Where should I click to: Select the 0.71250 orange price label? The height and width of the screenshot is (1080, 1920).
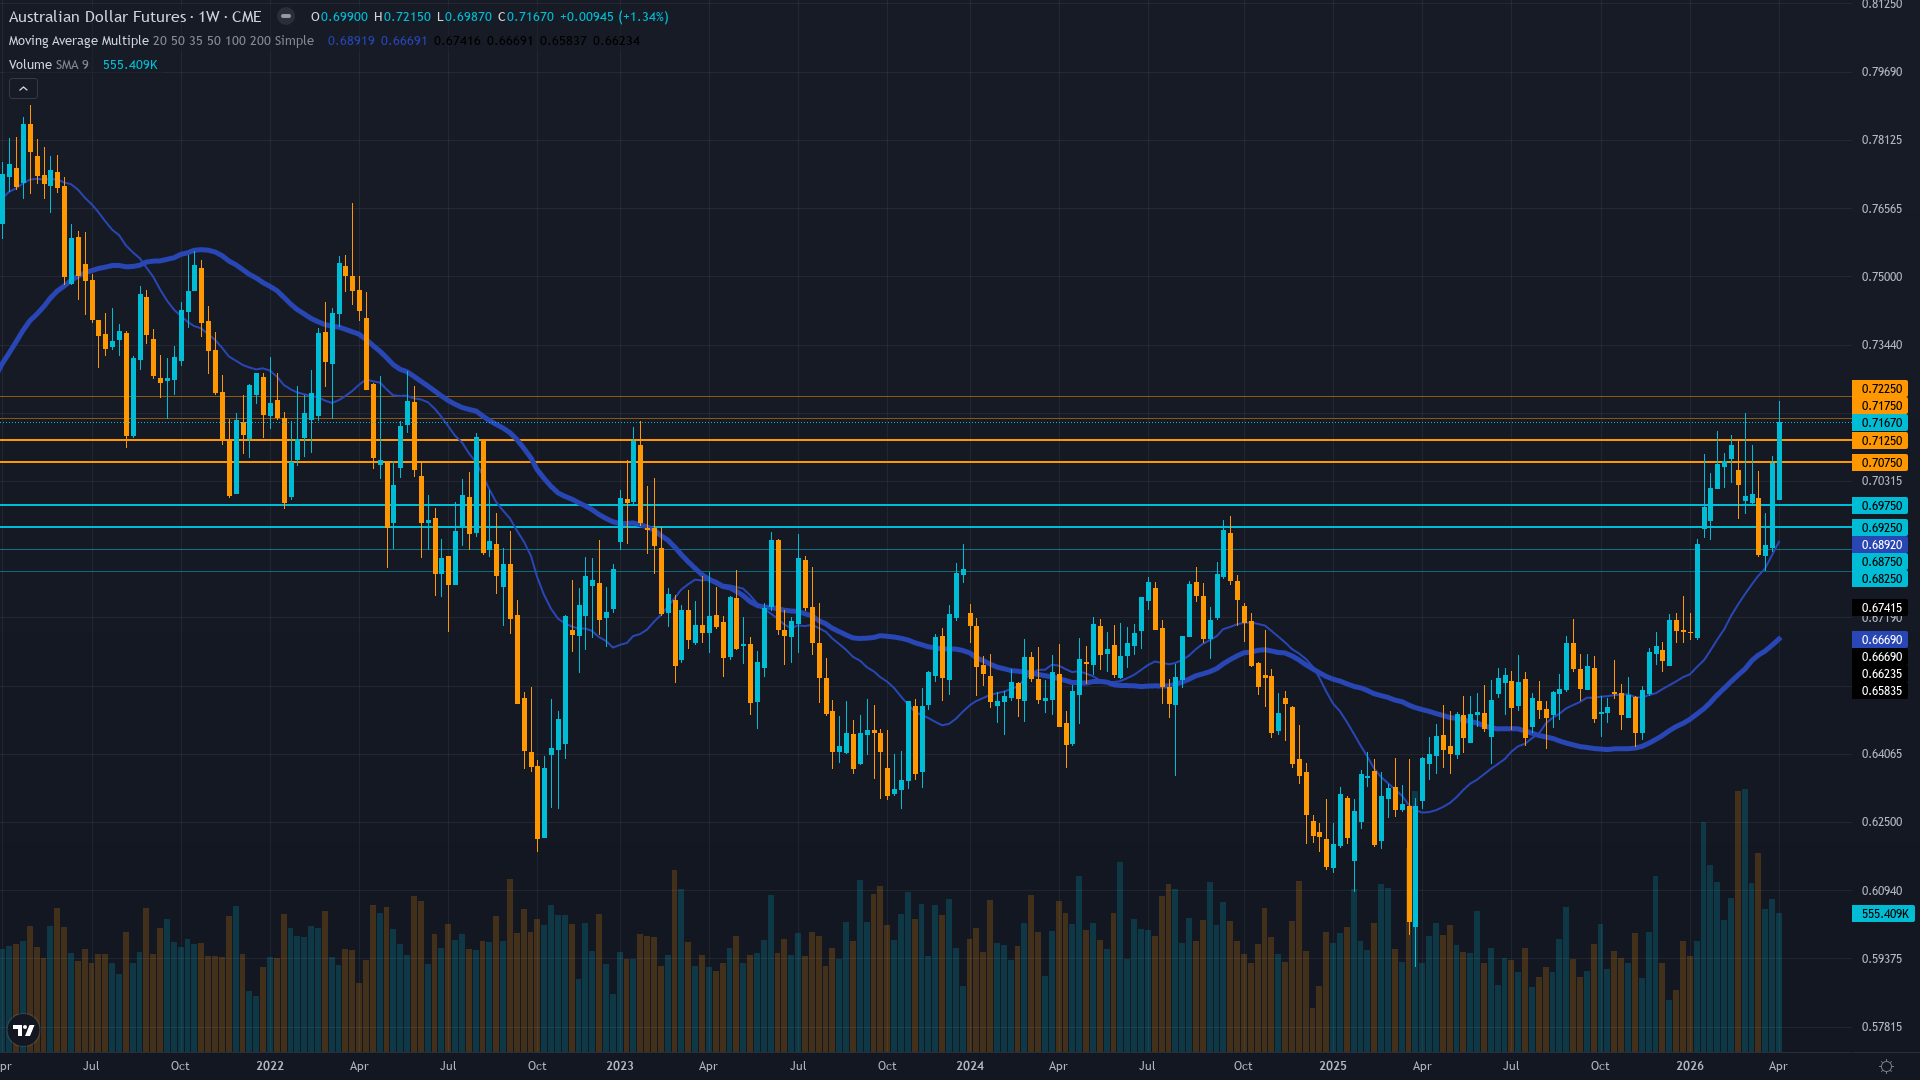pyautogui.click(x=1880, y=441)
